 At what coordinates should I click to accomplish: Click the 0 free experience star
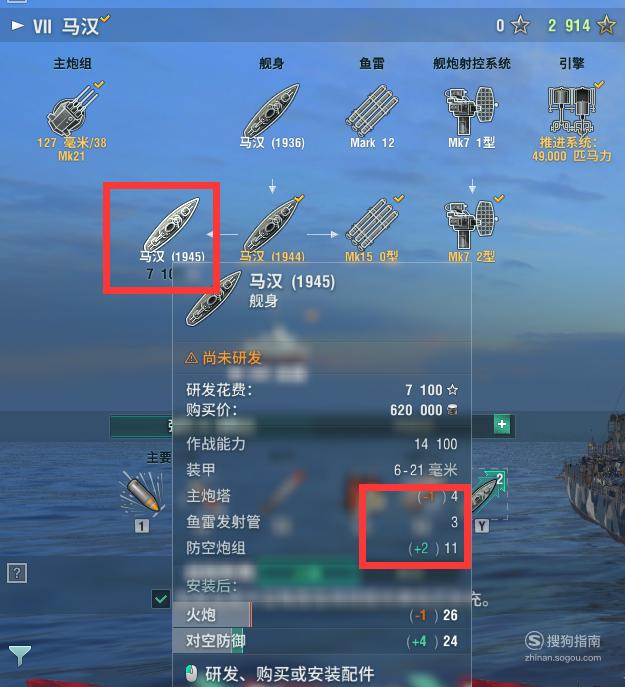point(520,25)
